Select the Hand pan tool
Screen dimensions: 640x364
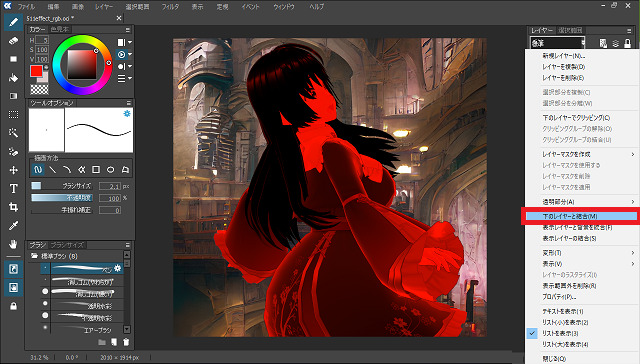tap(13, 244)
